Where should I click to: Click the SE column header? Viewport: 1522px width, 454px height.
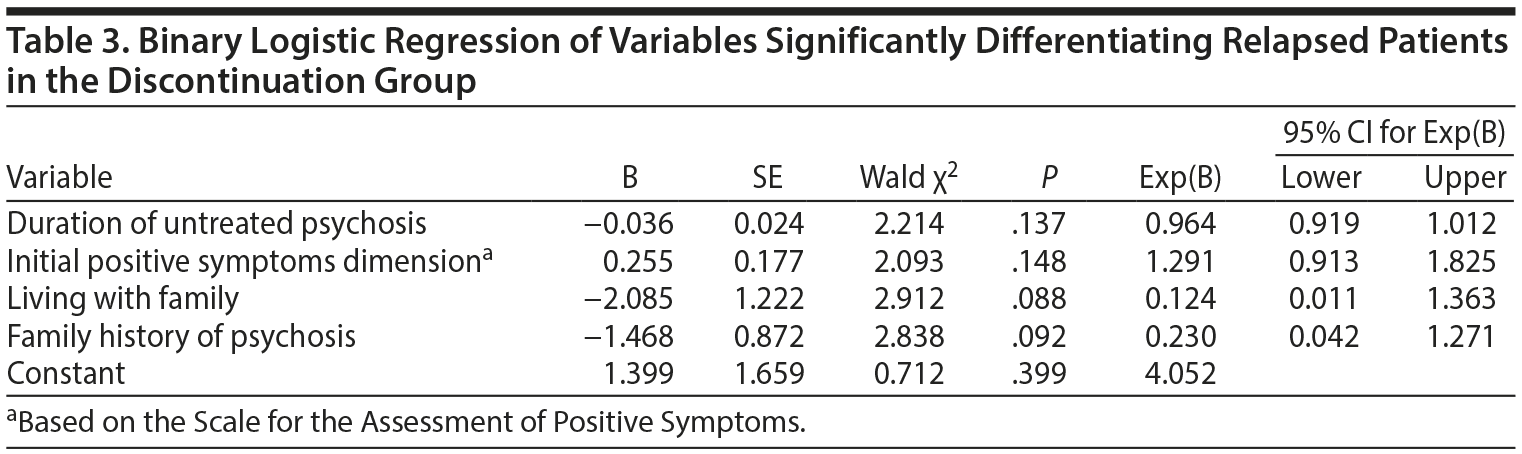click(767, 178)
